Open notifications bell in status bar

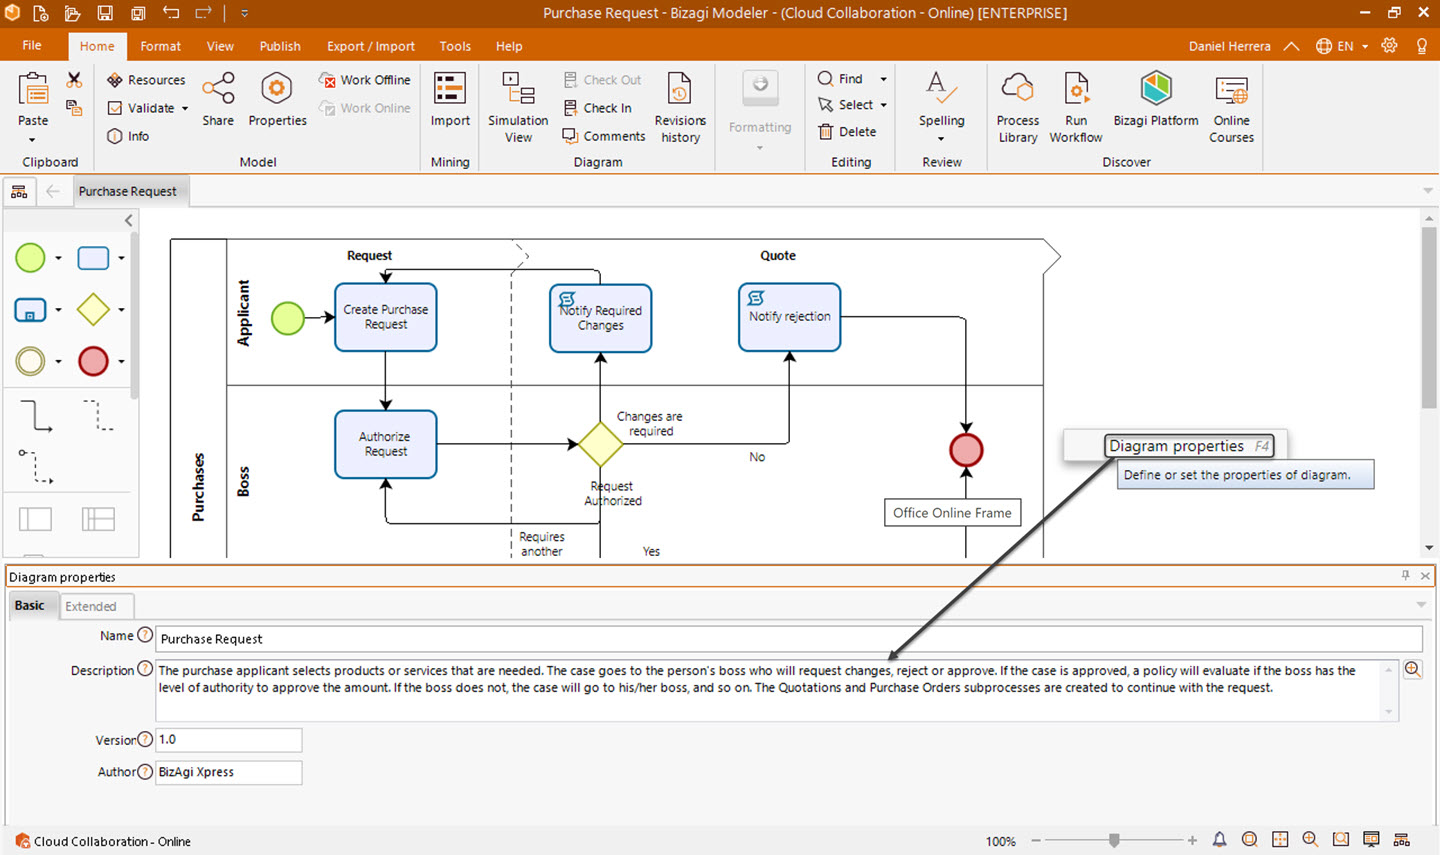[1219, 840]
